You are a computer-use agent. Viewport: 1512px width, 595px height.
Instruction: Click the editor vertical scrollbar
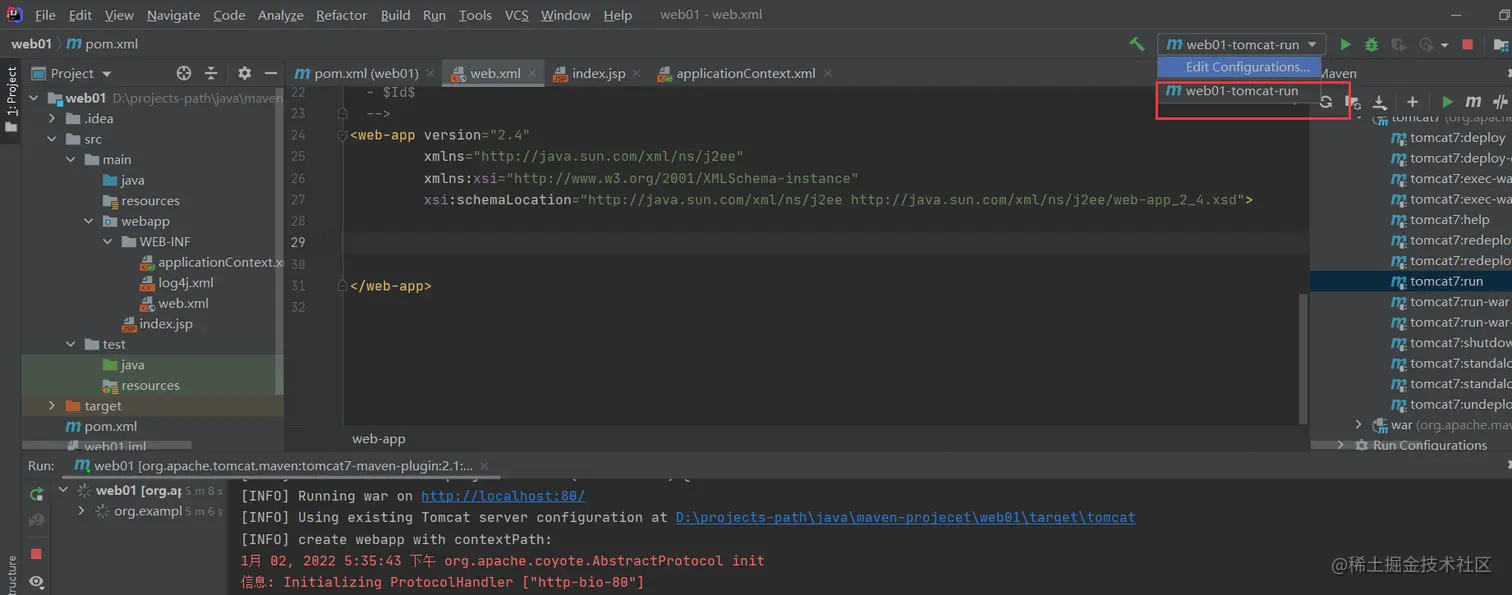(1303, 357)
